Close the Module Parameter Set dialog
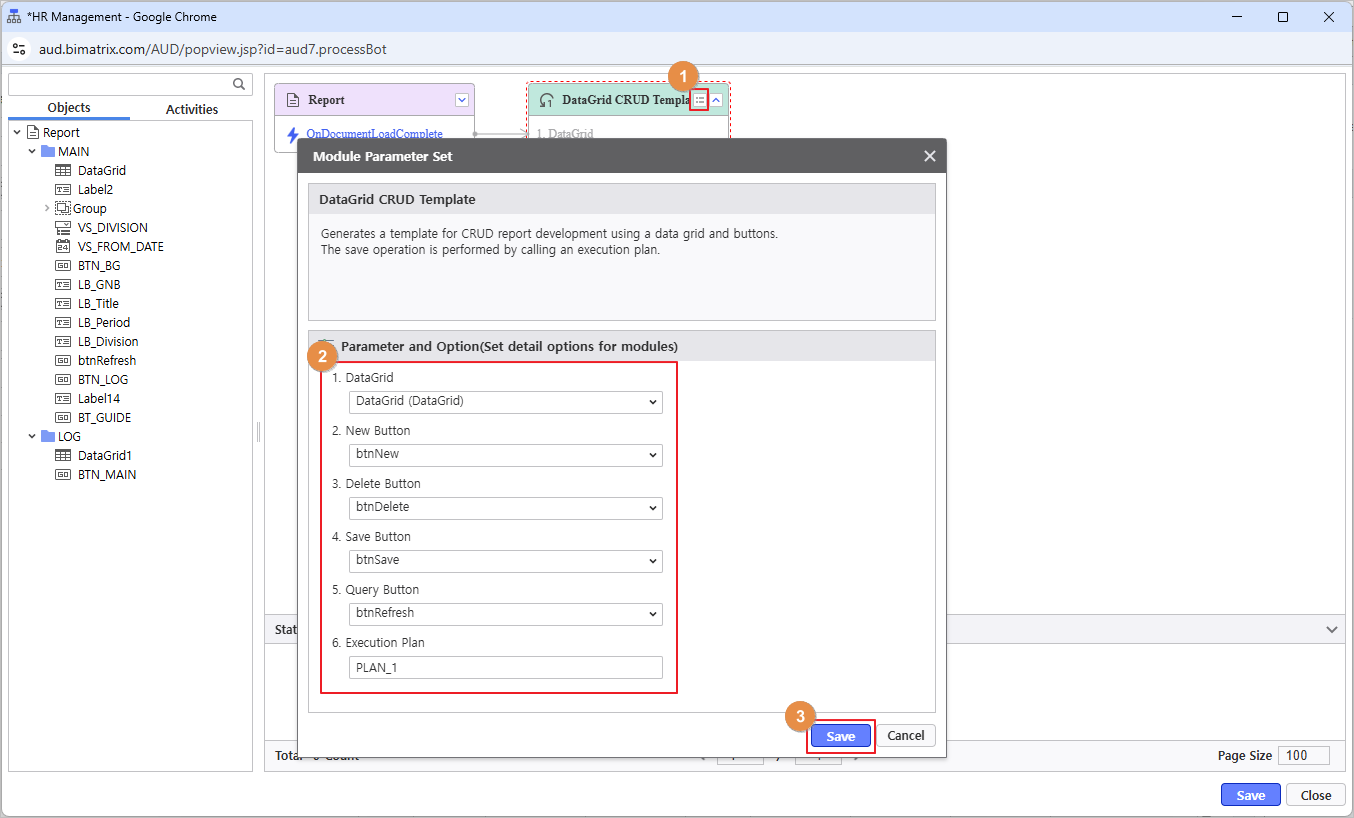 pyautogui.click(x=929, y=156)
